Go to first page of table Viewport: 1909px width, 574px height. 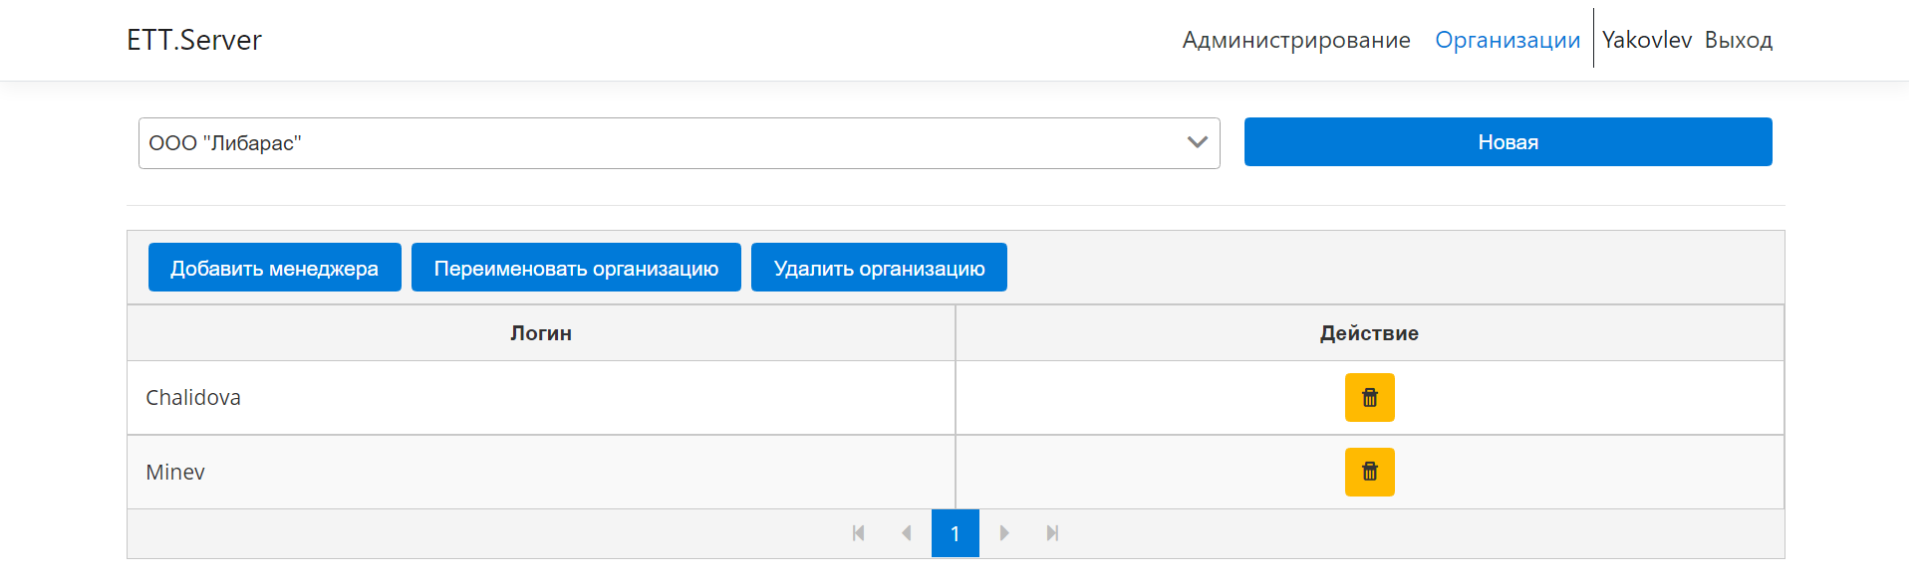pos(858,533)
